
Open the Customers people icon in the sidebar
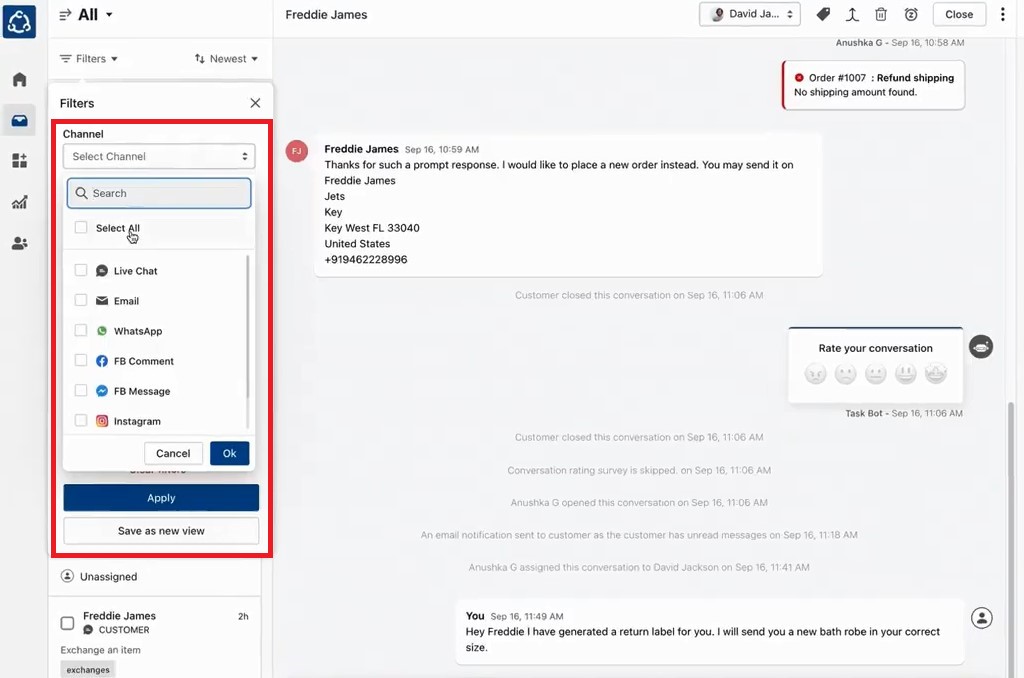pos(19,243)
